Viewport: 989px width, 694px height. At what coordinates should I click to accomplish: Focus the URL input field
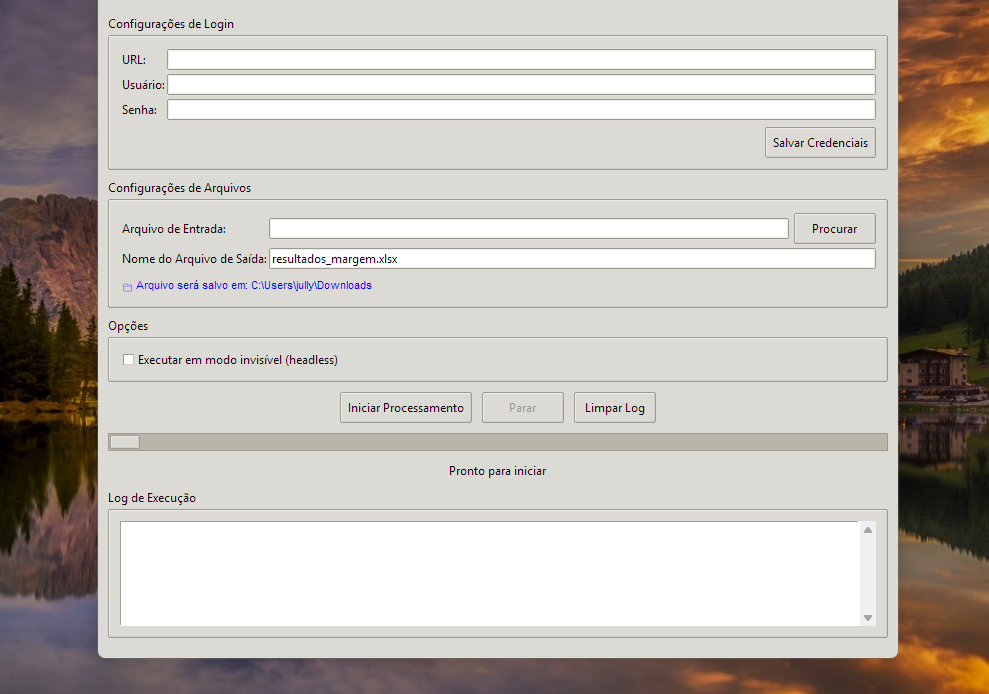click(521, 60)
